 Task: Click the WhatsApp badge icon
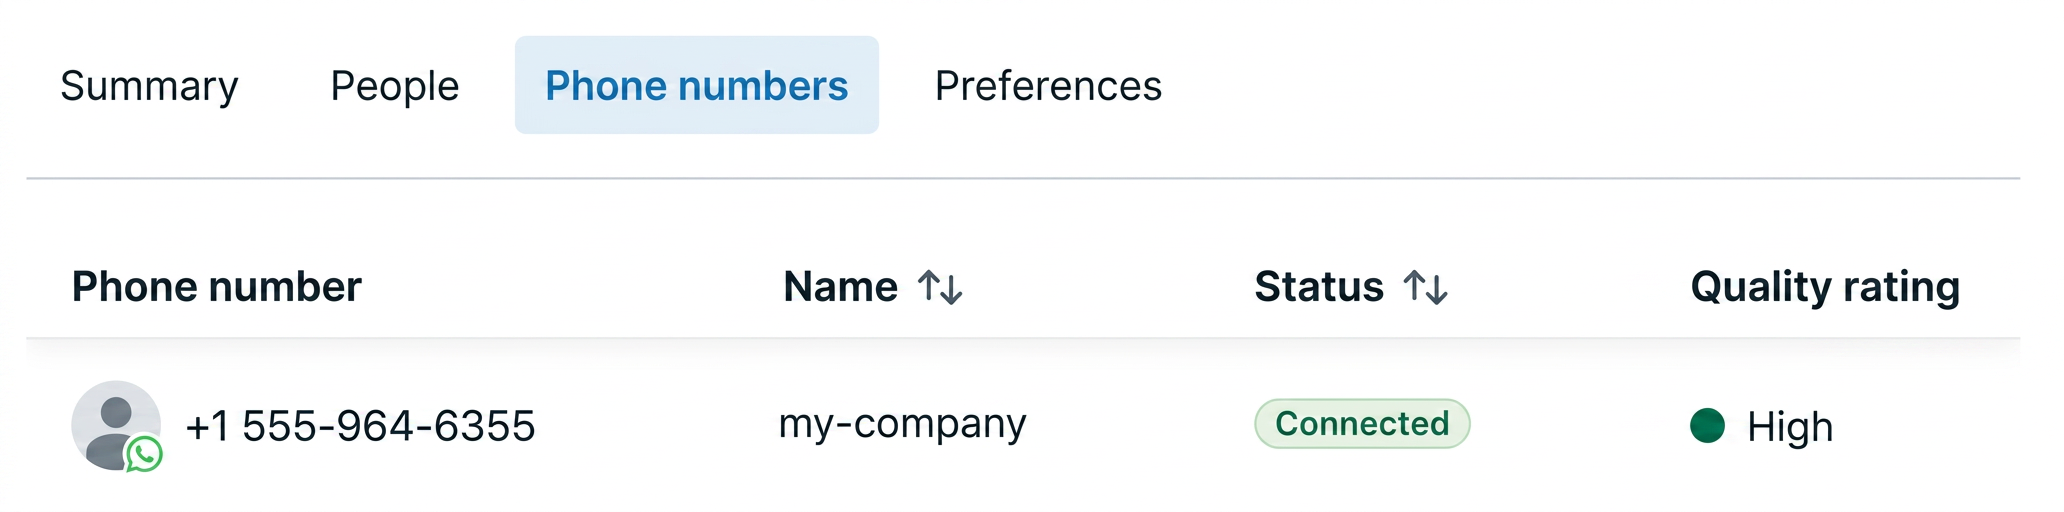[x=144, y=454]
